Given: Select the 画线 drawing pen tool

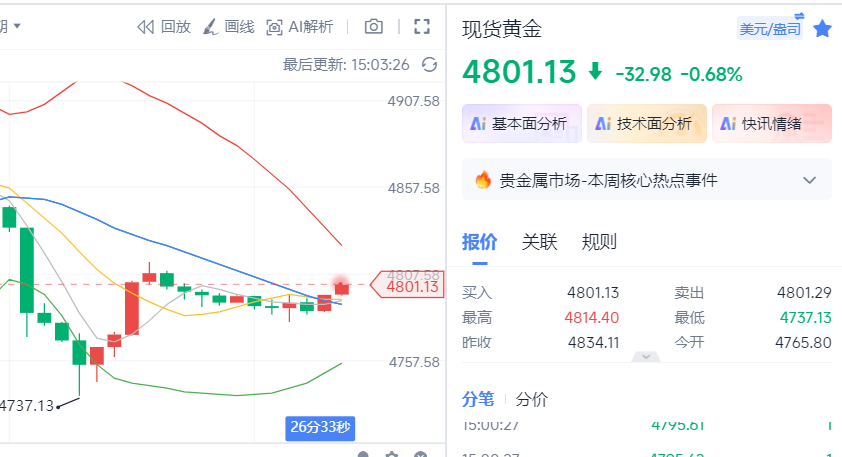Looking at the screenshot, I should pyautogui.click(x=210, y=27).
